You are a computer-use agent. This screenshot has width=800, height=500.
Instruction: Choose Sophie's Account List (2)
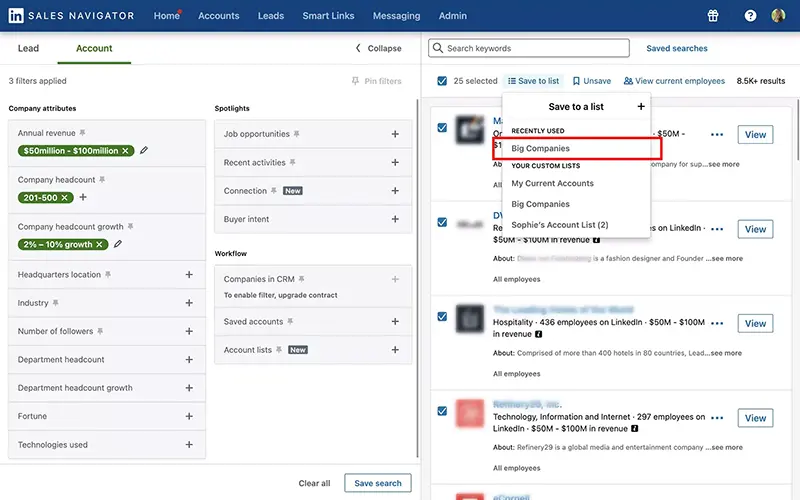[560, 225]
